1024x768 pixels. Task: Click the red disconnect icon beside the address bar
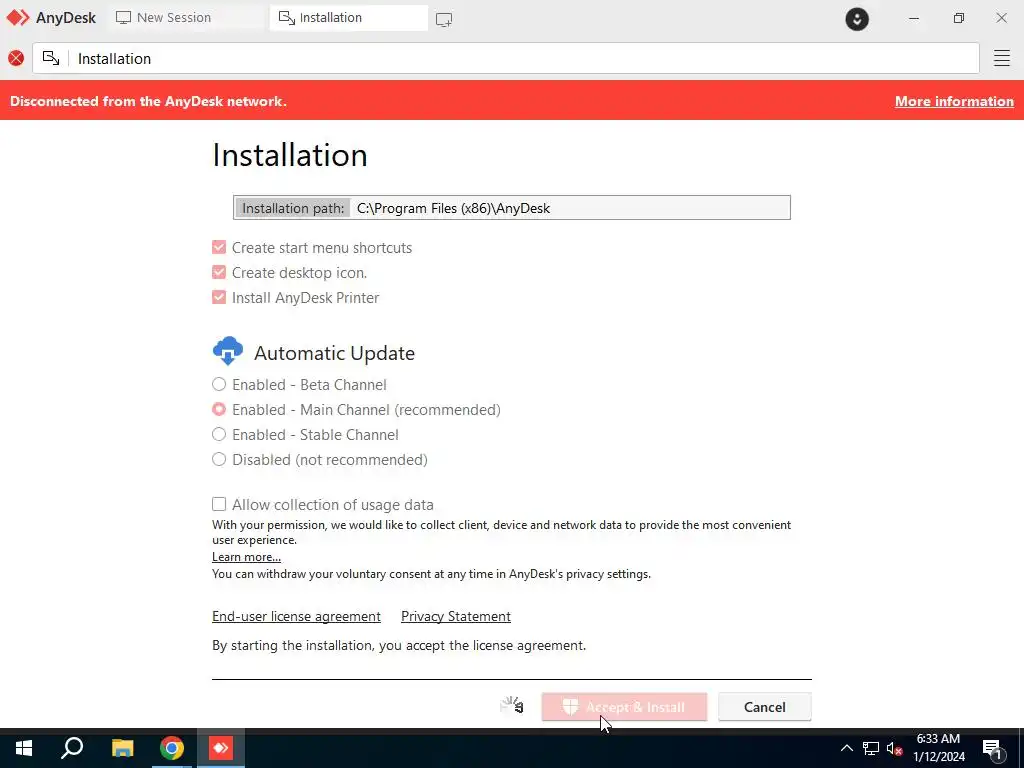point(16,59)
